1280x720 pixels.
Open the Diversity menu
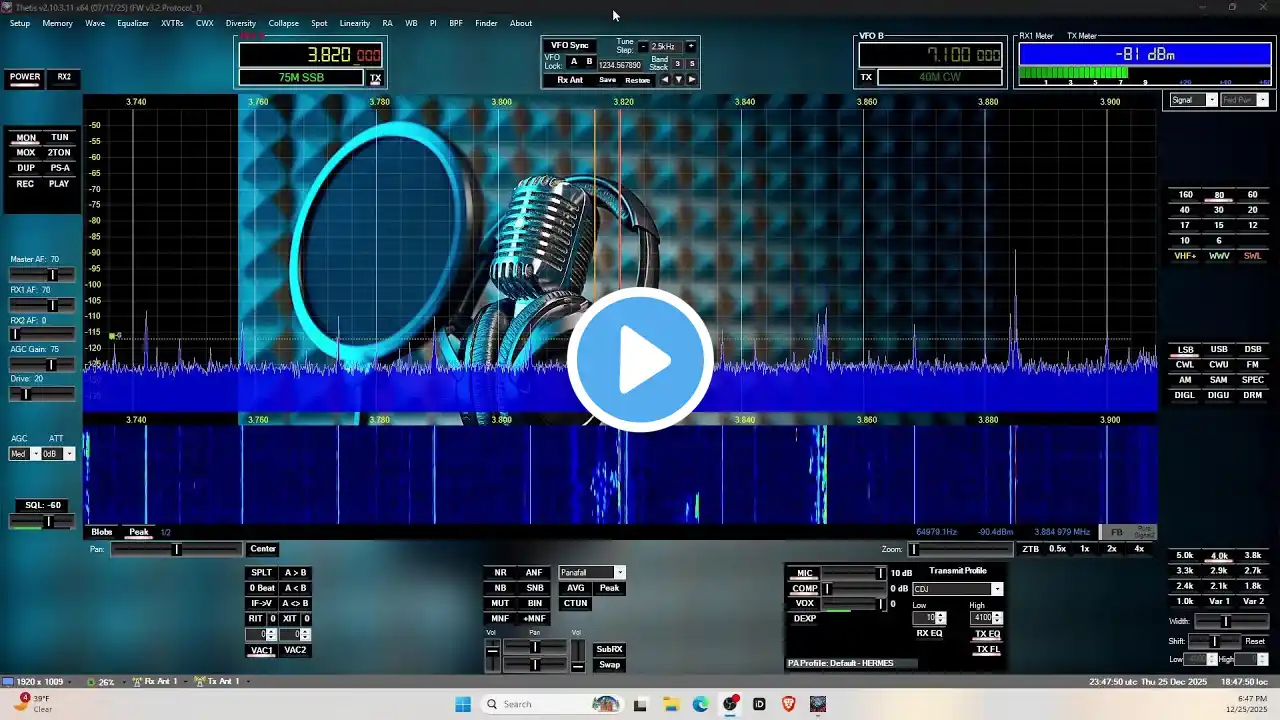[x=241, y=23]
